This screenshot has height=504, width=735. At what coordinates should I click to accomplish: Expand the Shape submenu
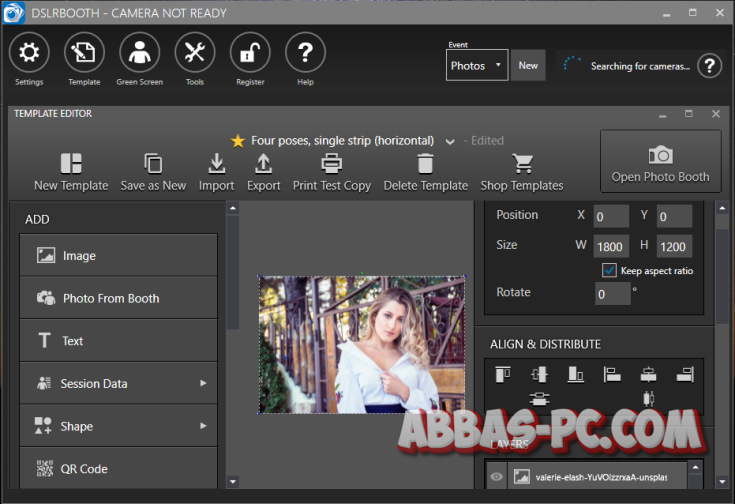(203, 426)
